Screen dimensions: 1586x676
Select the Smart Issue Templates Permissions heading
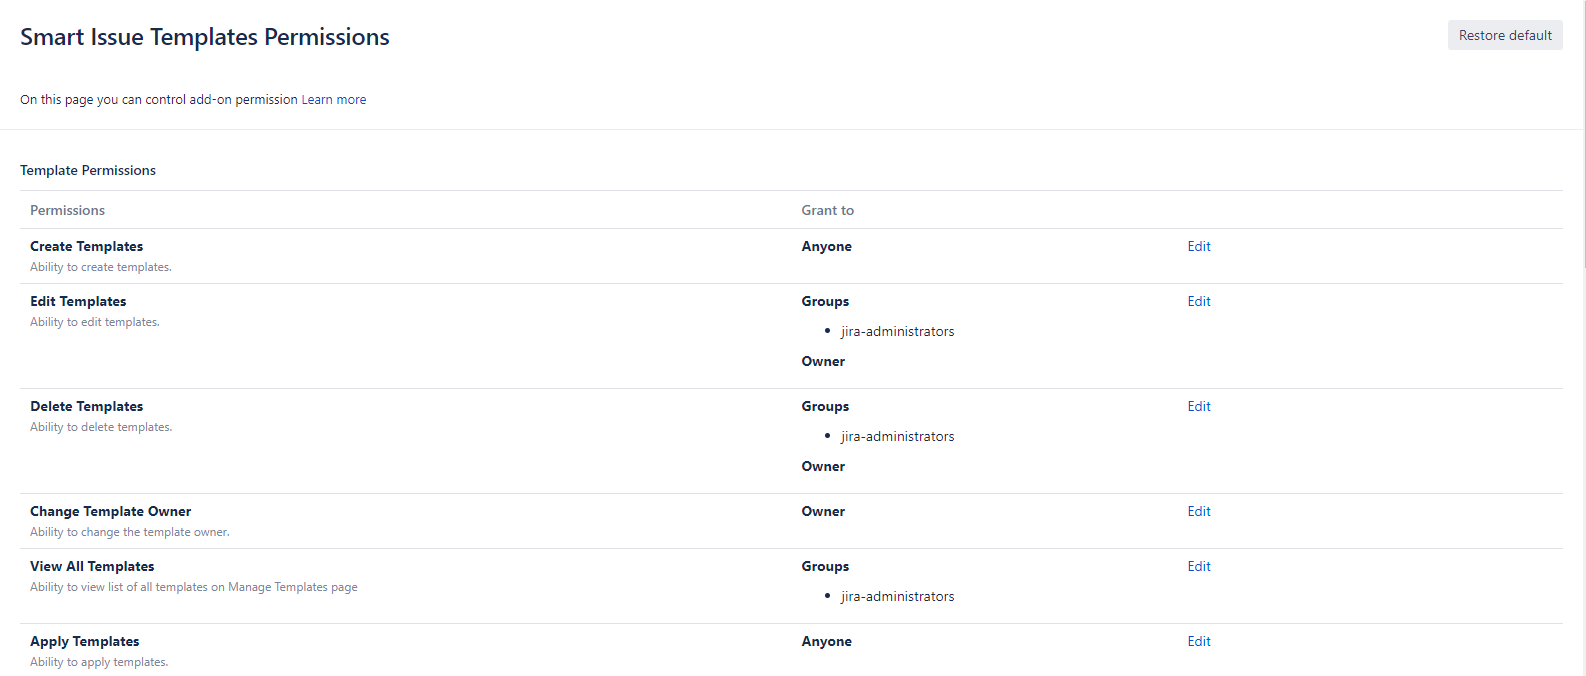coord(204,37)
